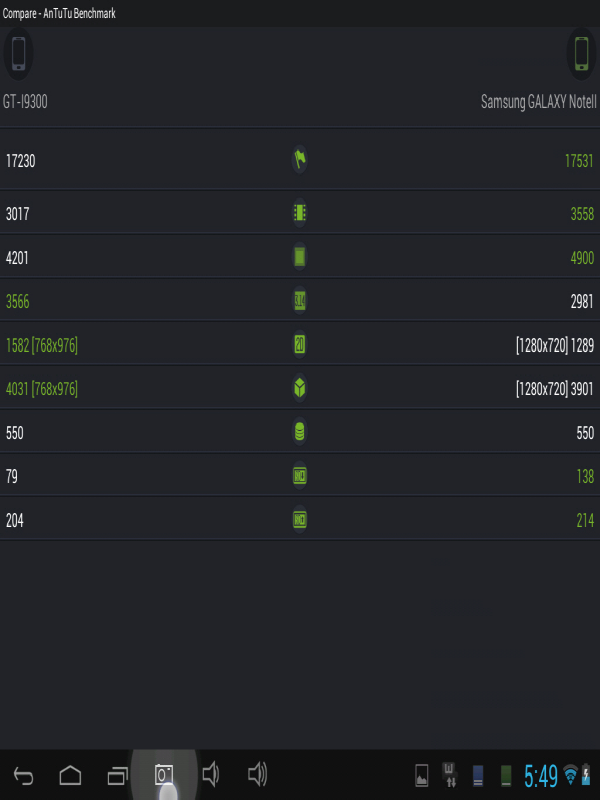The height and width of the screenshot is (800, 600).
Task: Take a screenshot with the camera button
Action: click(164, 775)
